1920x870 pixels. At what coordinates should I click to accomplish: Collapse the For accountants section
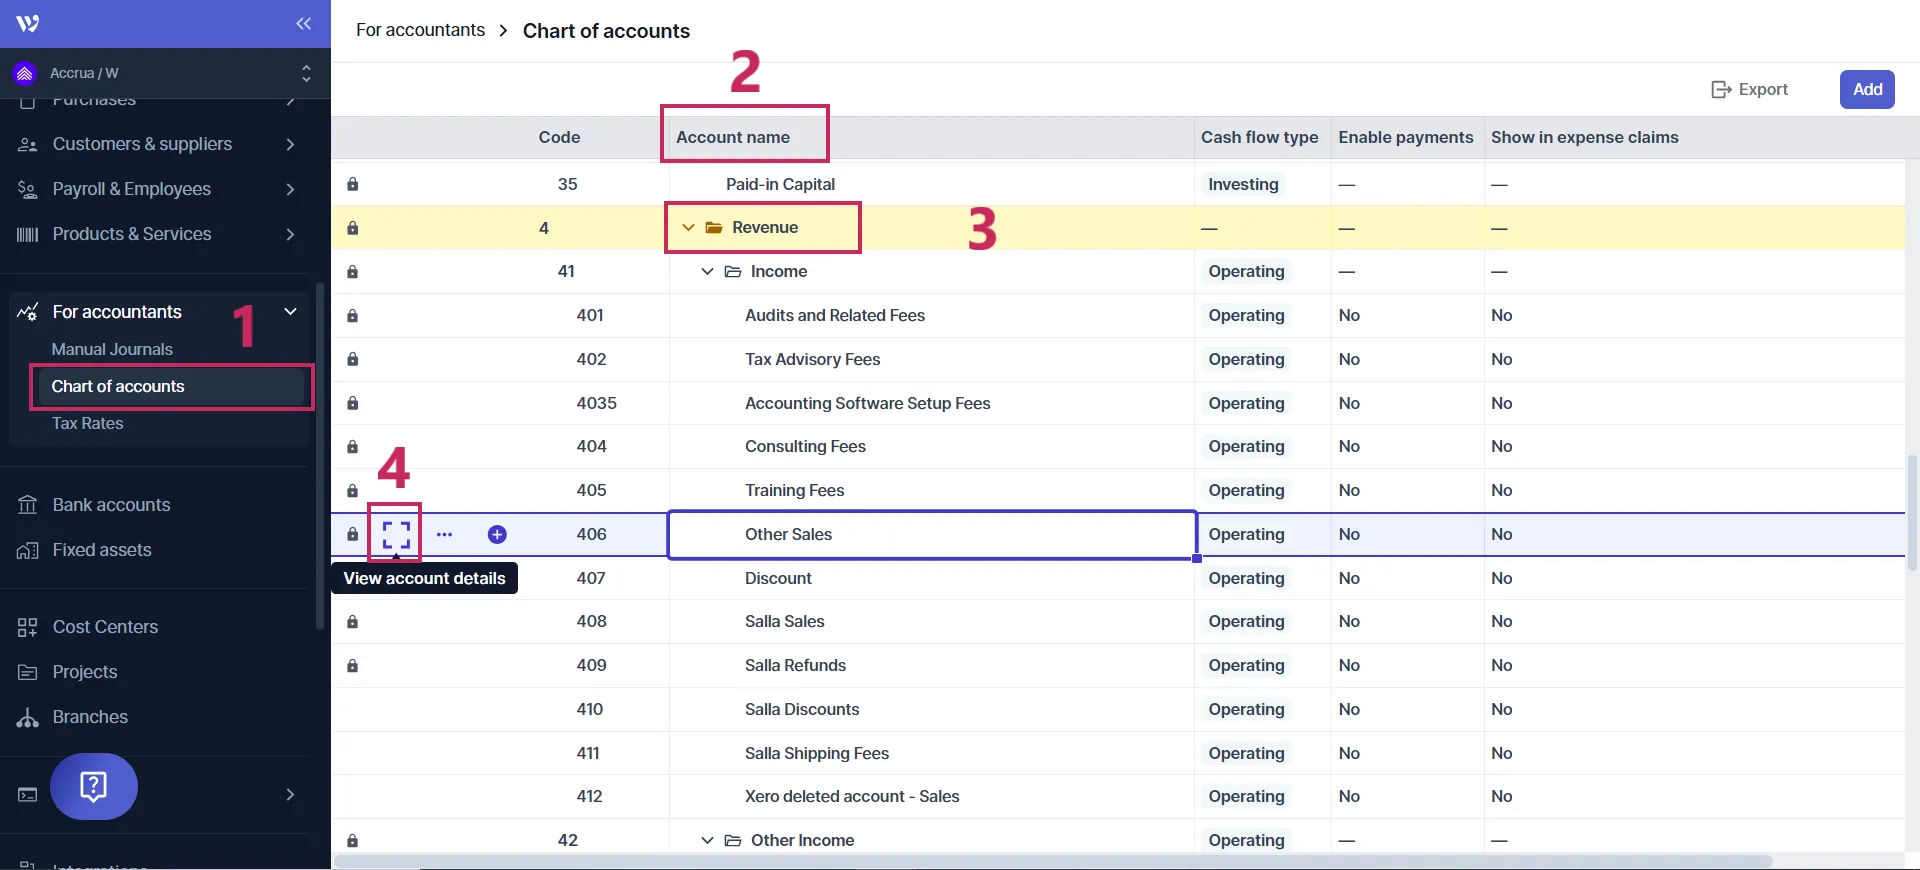tap(290, 312)
